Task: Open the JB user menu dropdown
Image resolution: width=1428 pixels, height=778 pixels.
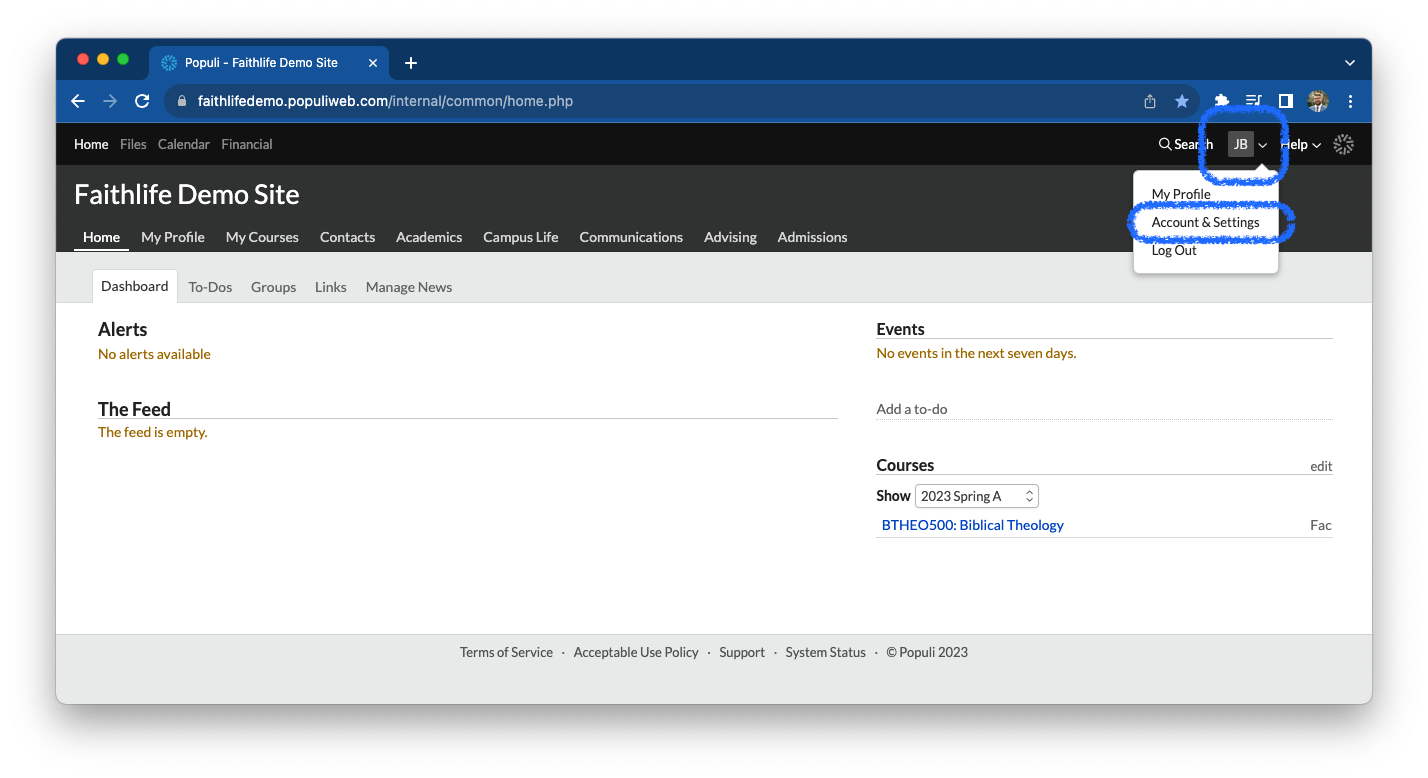Action: [1247, 144]
